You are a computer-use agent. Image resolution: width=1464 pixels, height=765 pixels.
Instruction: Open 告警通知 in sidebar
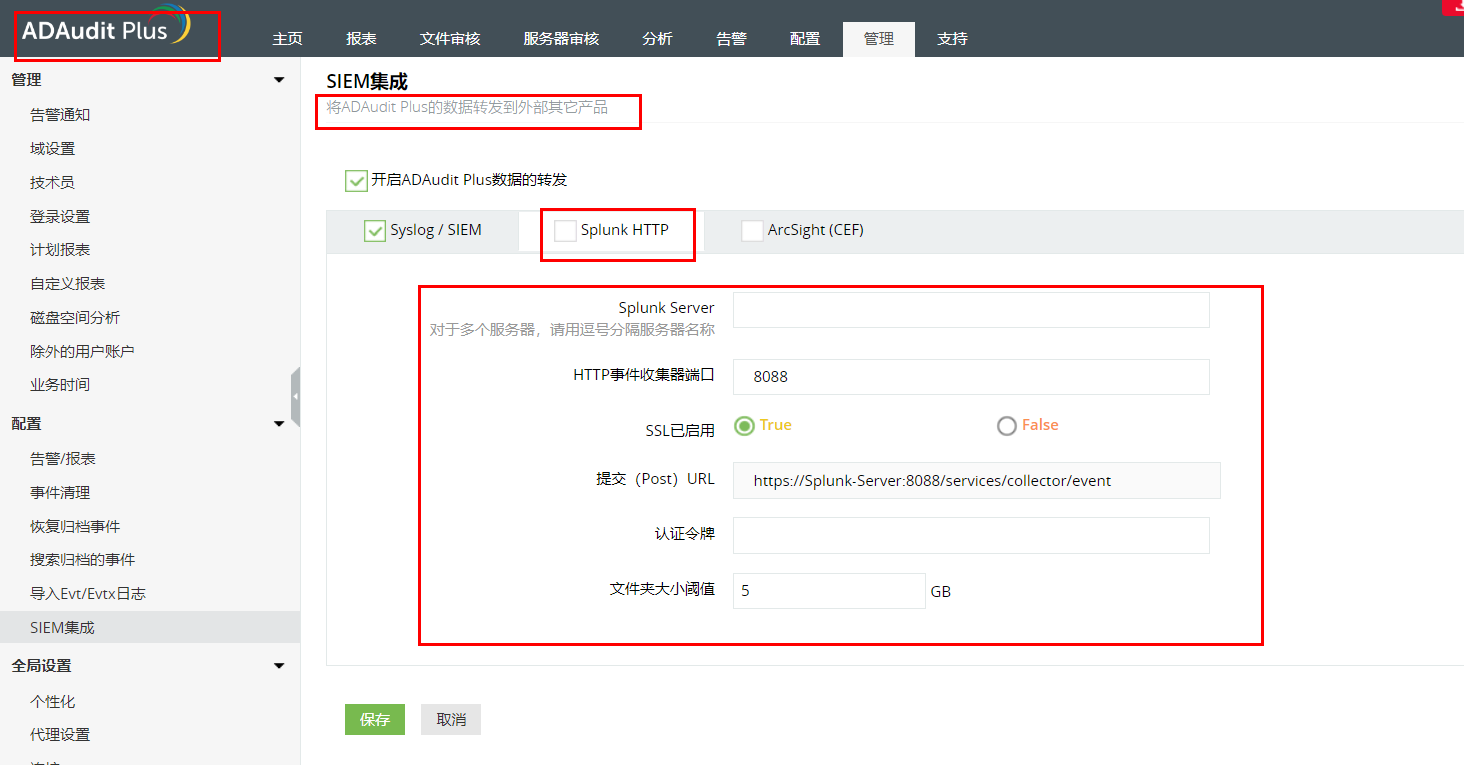click(x=60, y=115)
